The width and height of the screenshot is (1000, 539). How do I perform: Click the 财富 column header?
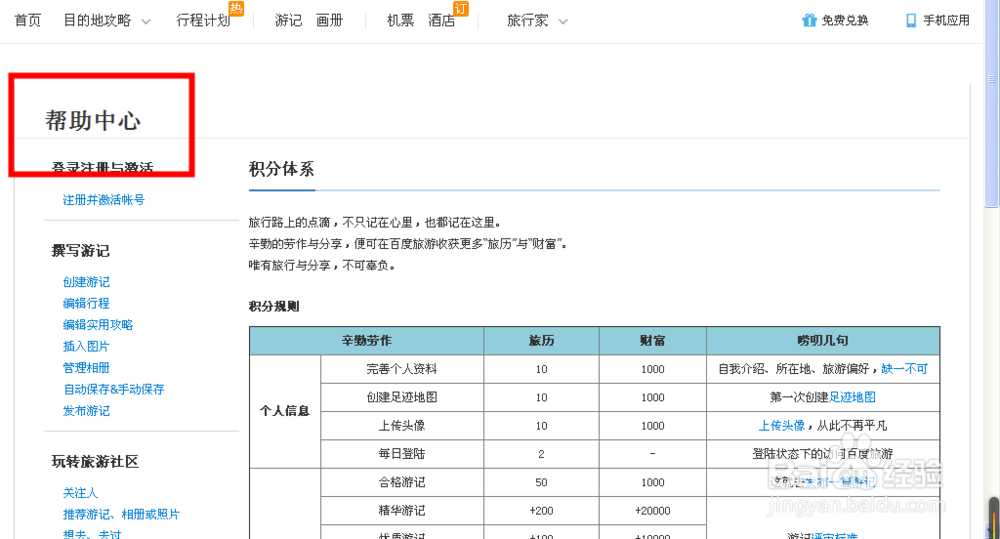tap(652, 341)
